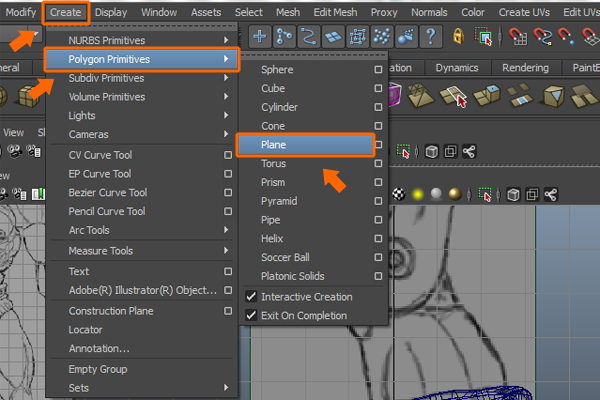
Task: Expand Measure Tools submenu
Action: 142,251
